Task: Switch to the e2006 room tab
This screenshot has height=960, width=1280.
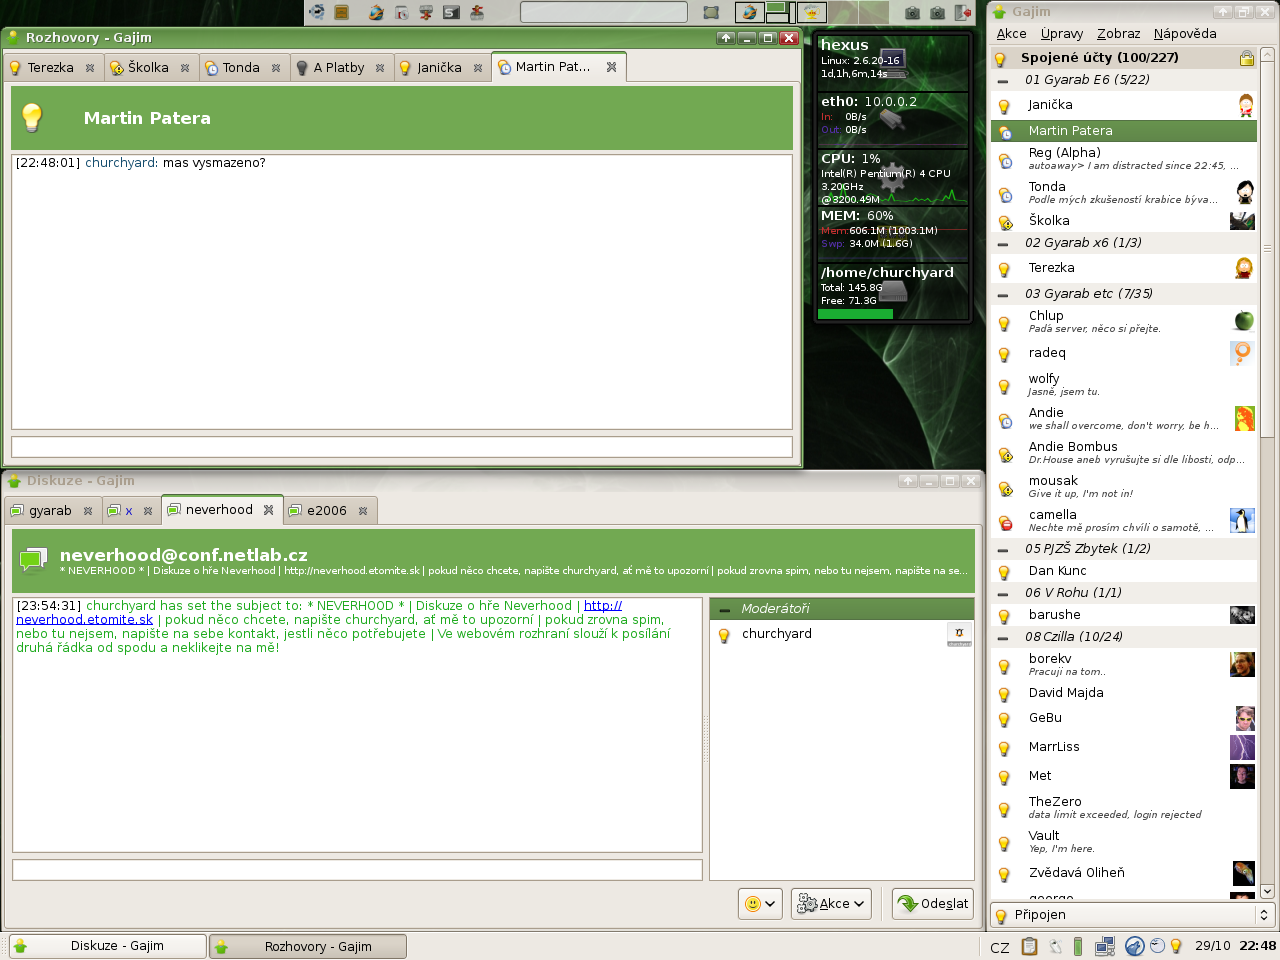Action: (x=326, y=511)
